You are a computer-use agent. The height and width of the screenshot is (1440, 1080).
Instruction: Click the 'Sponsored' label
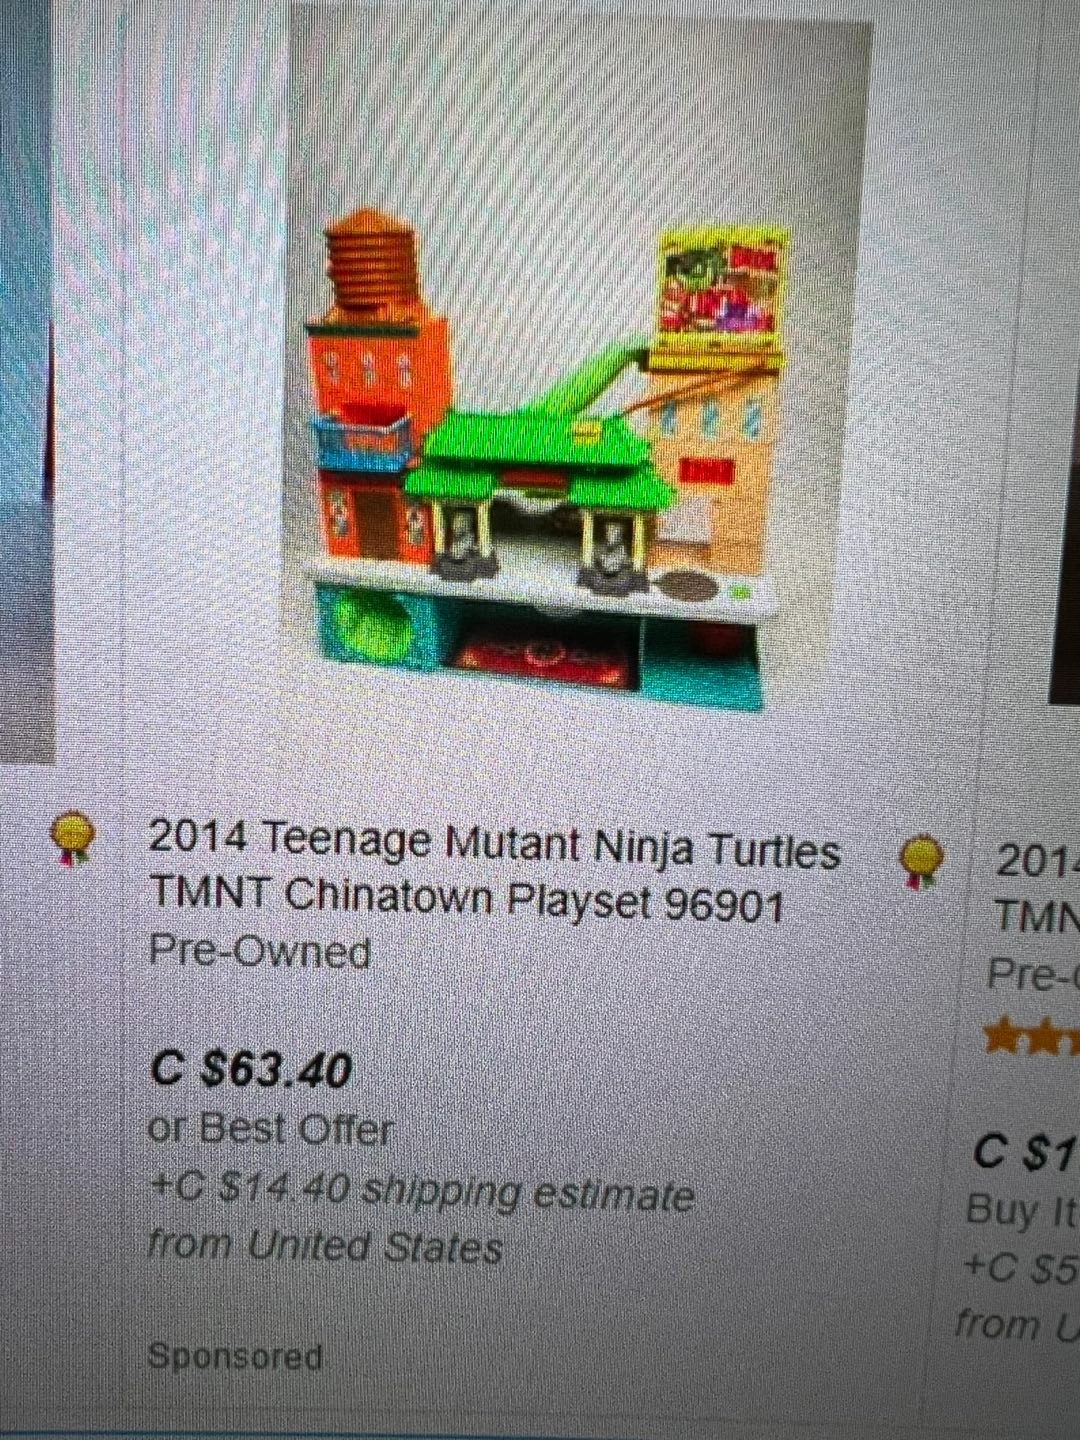point(235,1356)
